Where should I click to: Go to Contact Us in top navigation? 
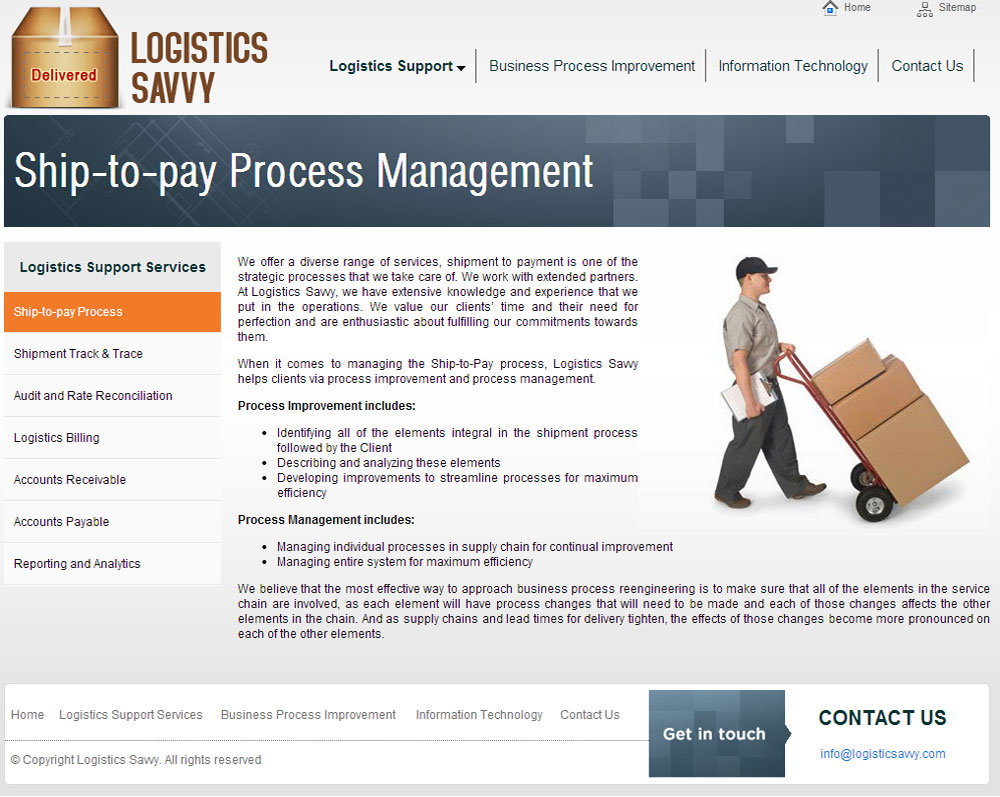(927, 66)
